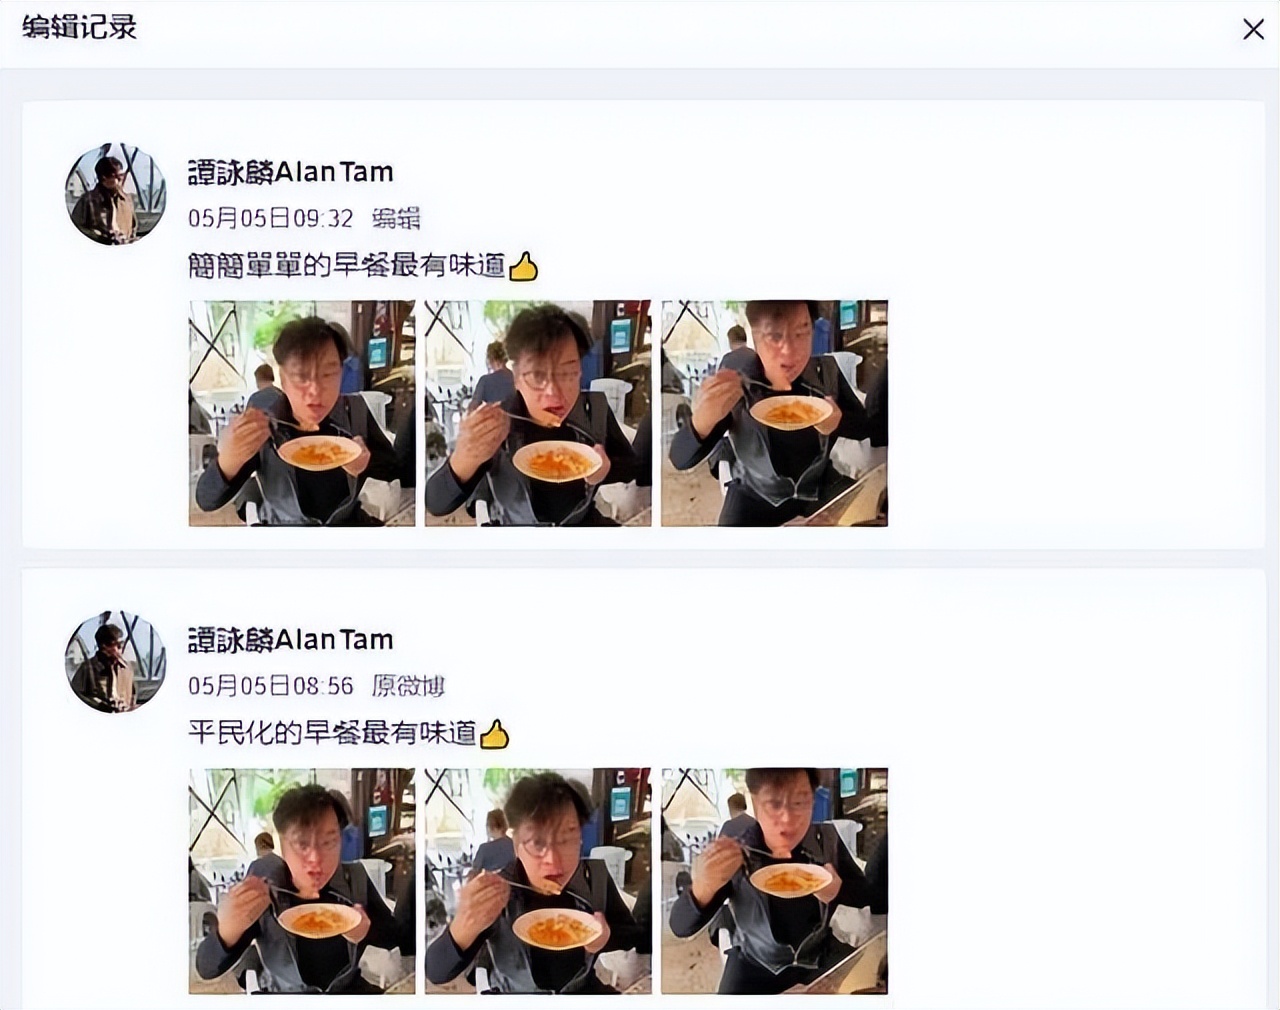Open first photo in the original post

(x=302, y=881)
